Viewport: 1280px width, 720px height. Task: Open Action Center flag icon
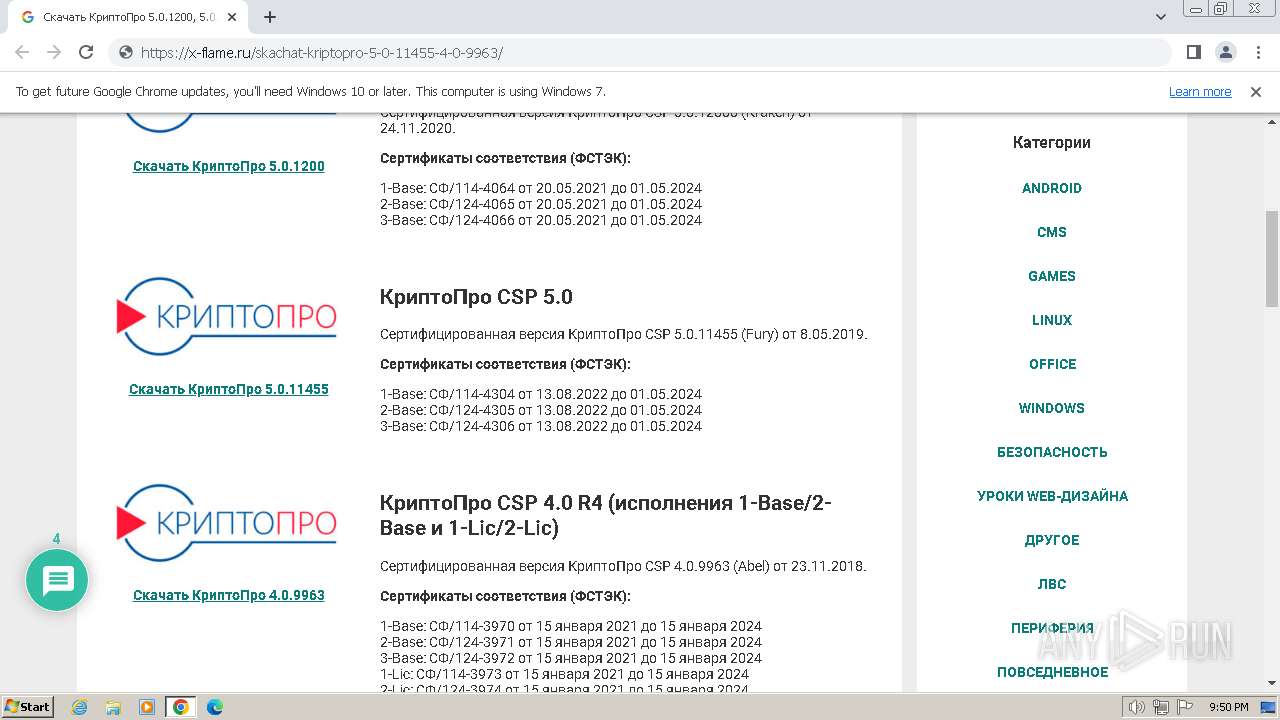pyautogui.click(x=1183, y=707)
